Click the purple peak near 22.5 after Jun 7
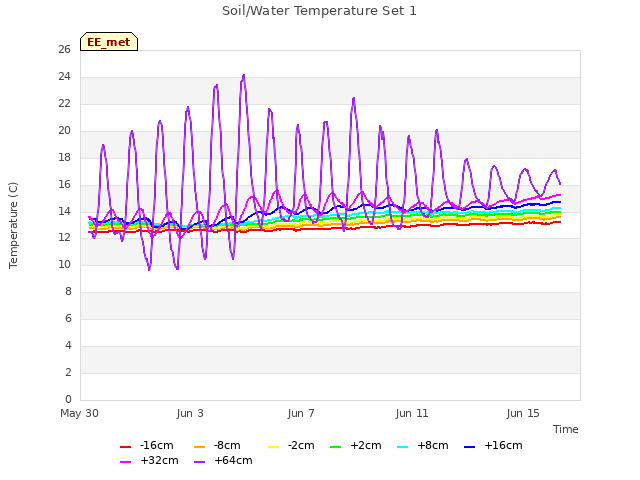 point(353,98)
